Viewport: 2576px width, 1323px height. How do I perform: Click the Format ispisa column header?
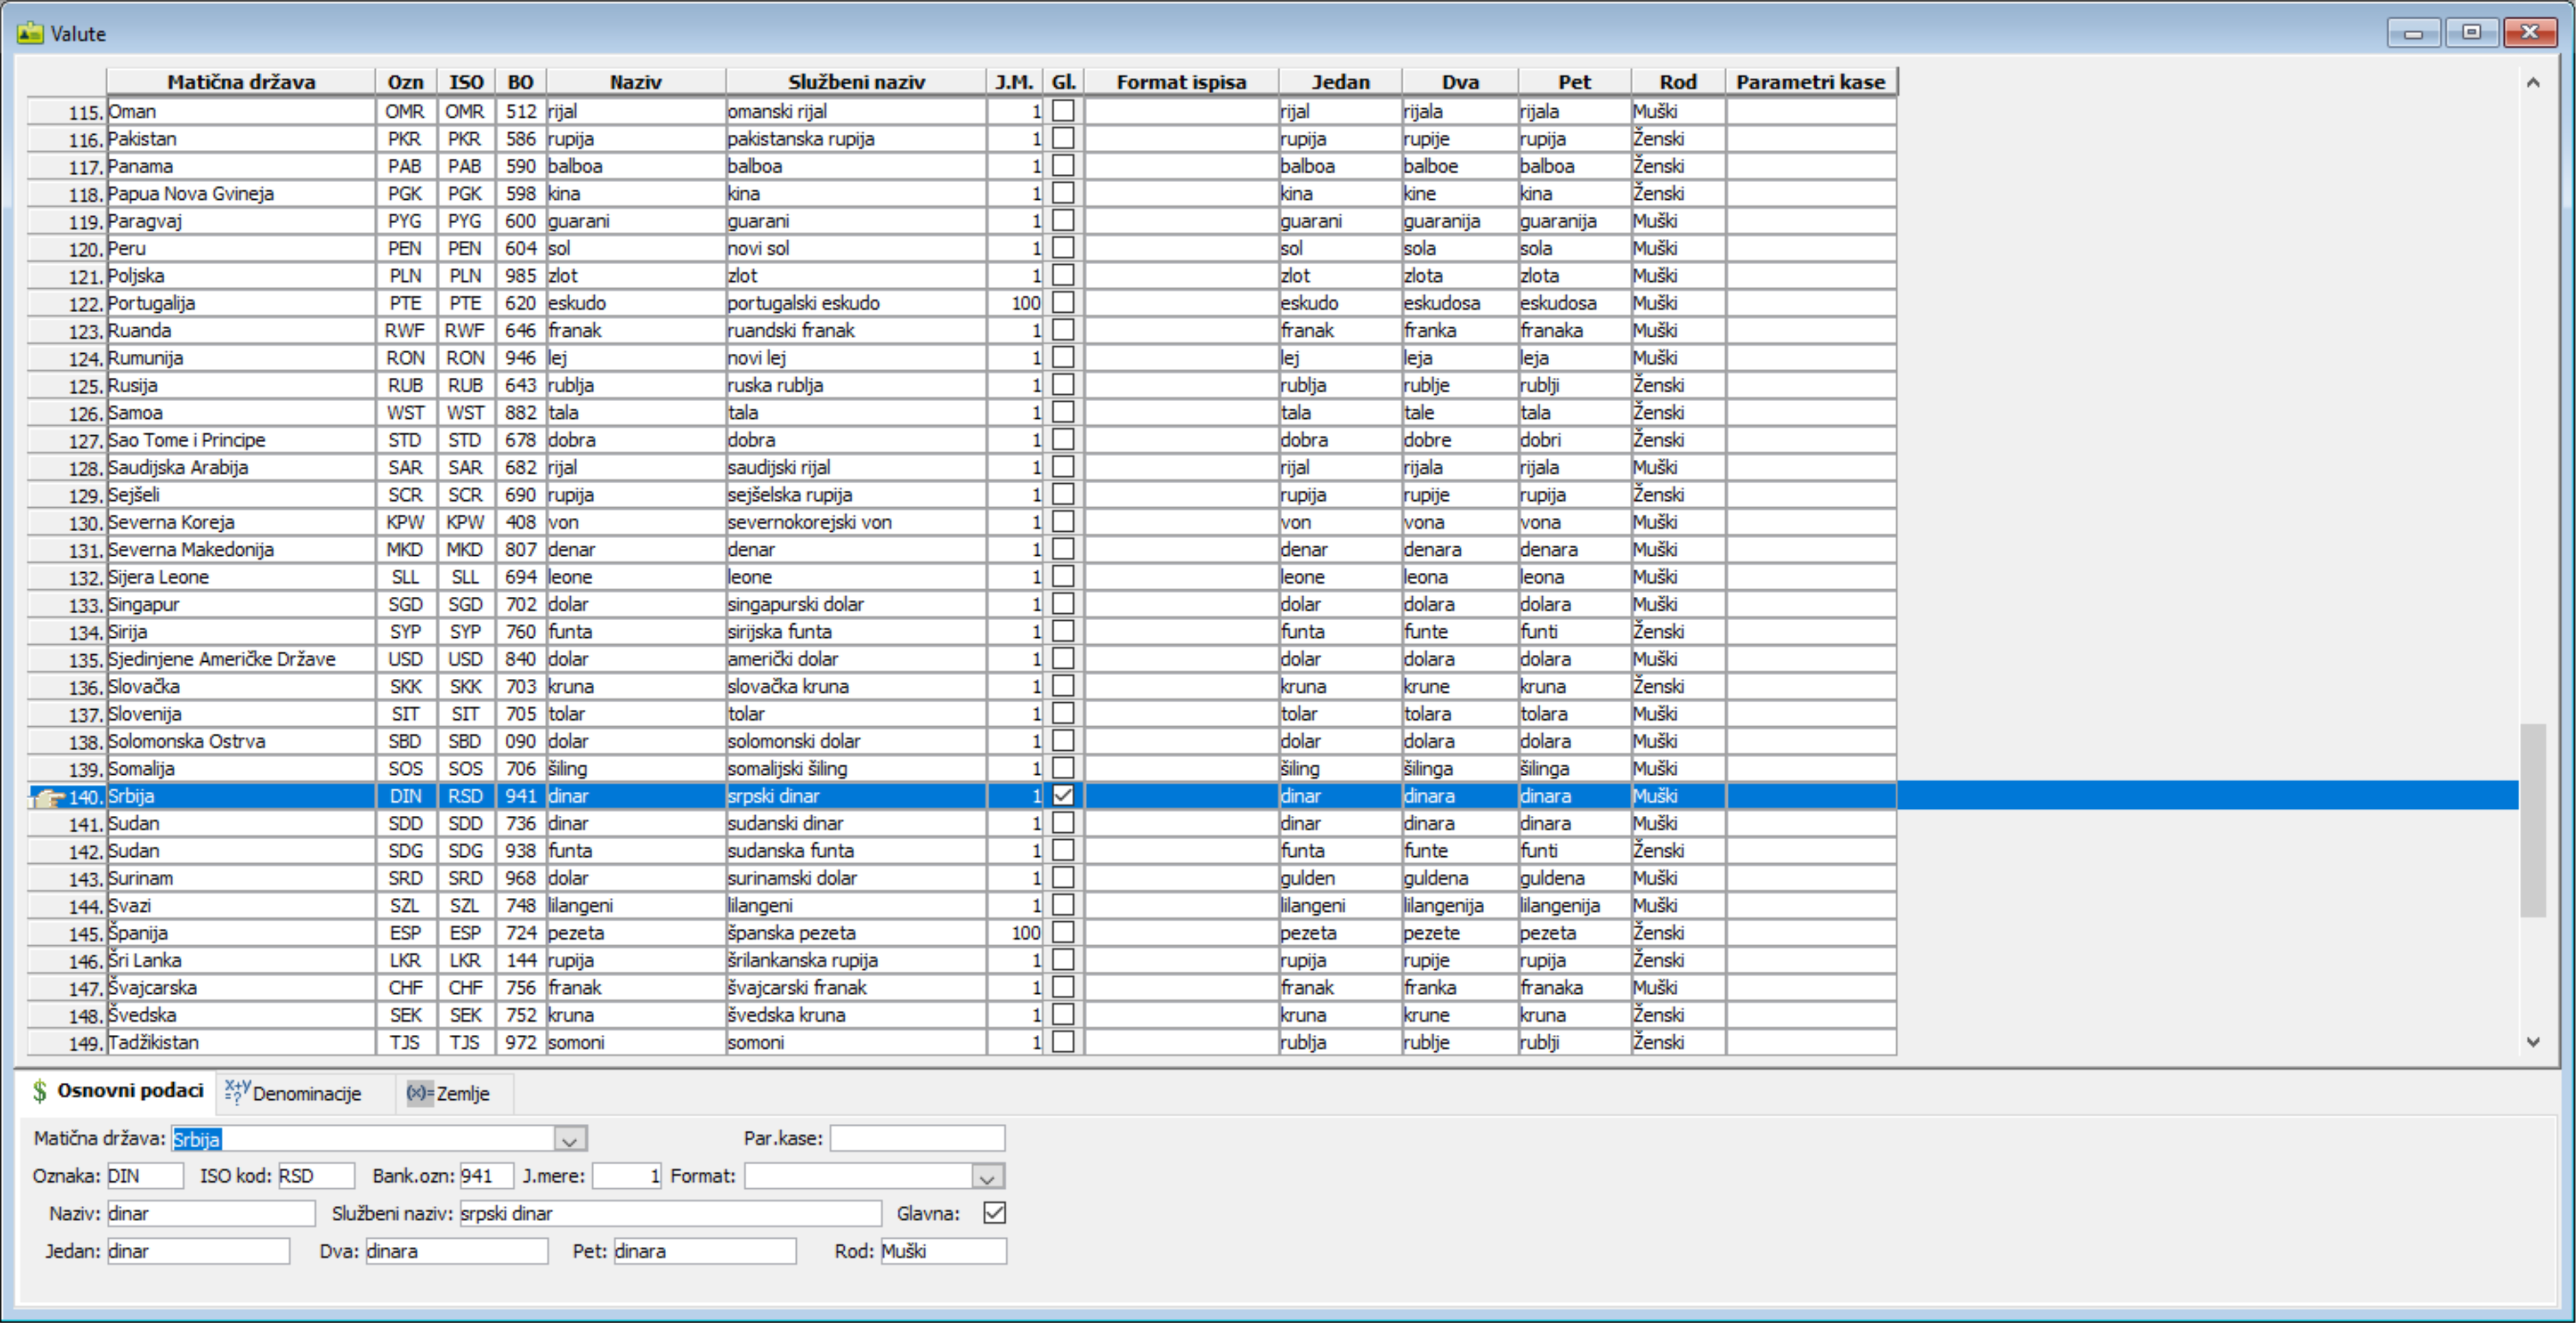pos(1181,82)
